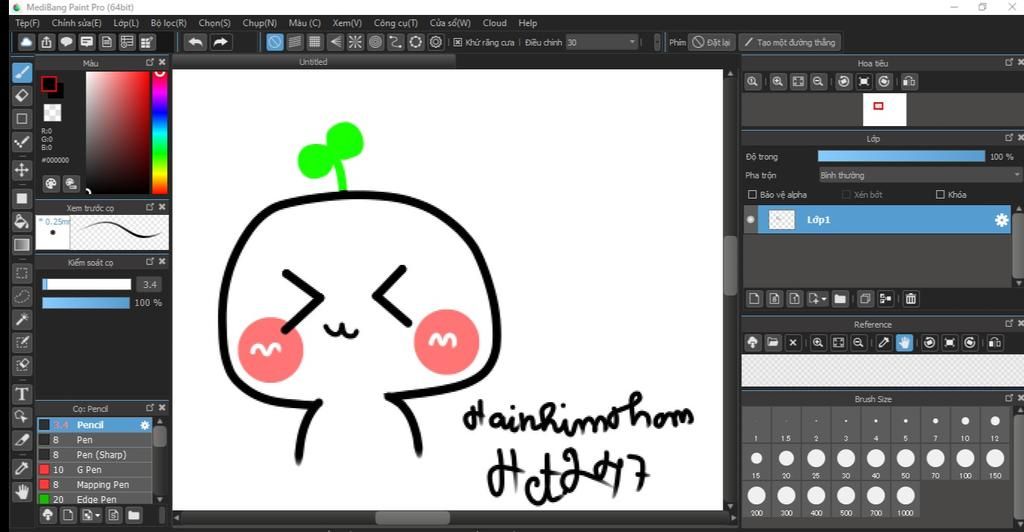Choose the Pen (Sharp) brush
1024x532 pixels.
pyautogui.click(x=95, y=455)
